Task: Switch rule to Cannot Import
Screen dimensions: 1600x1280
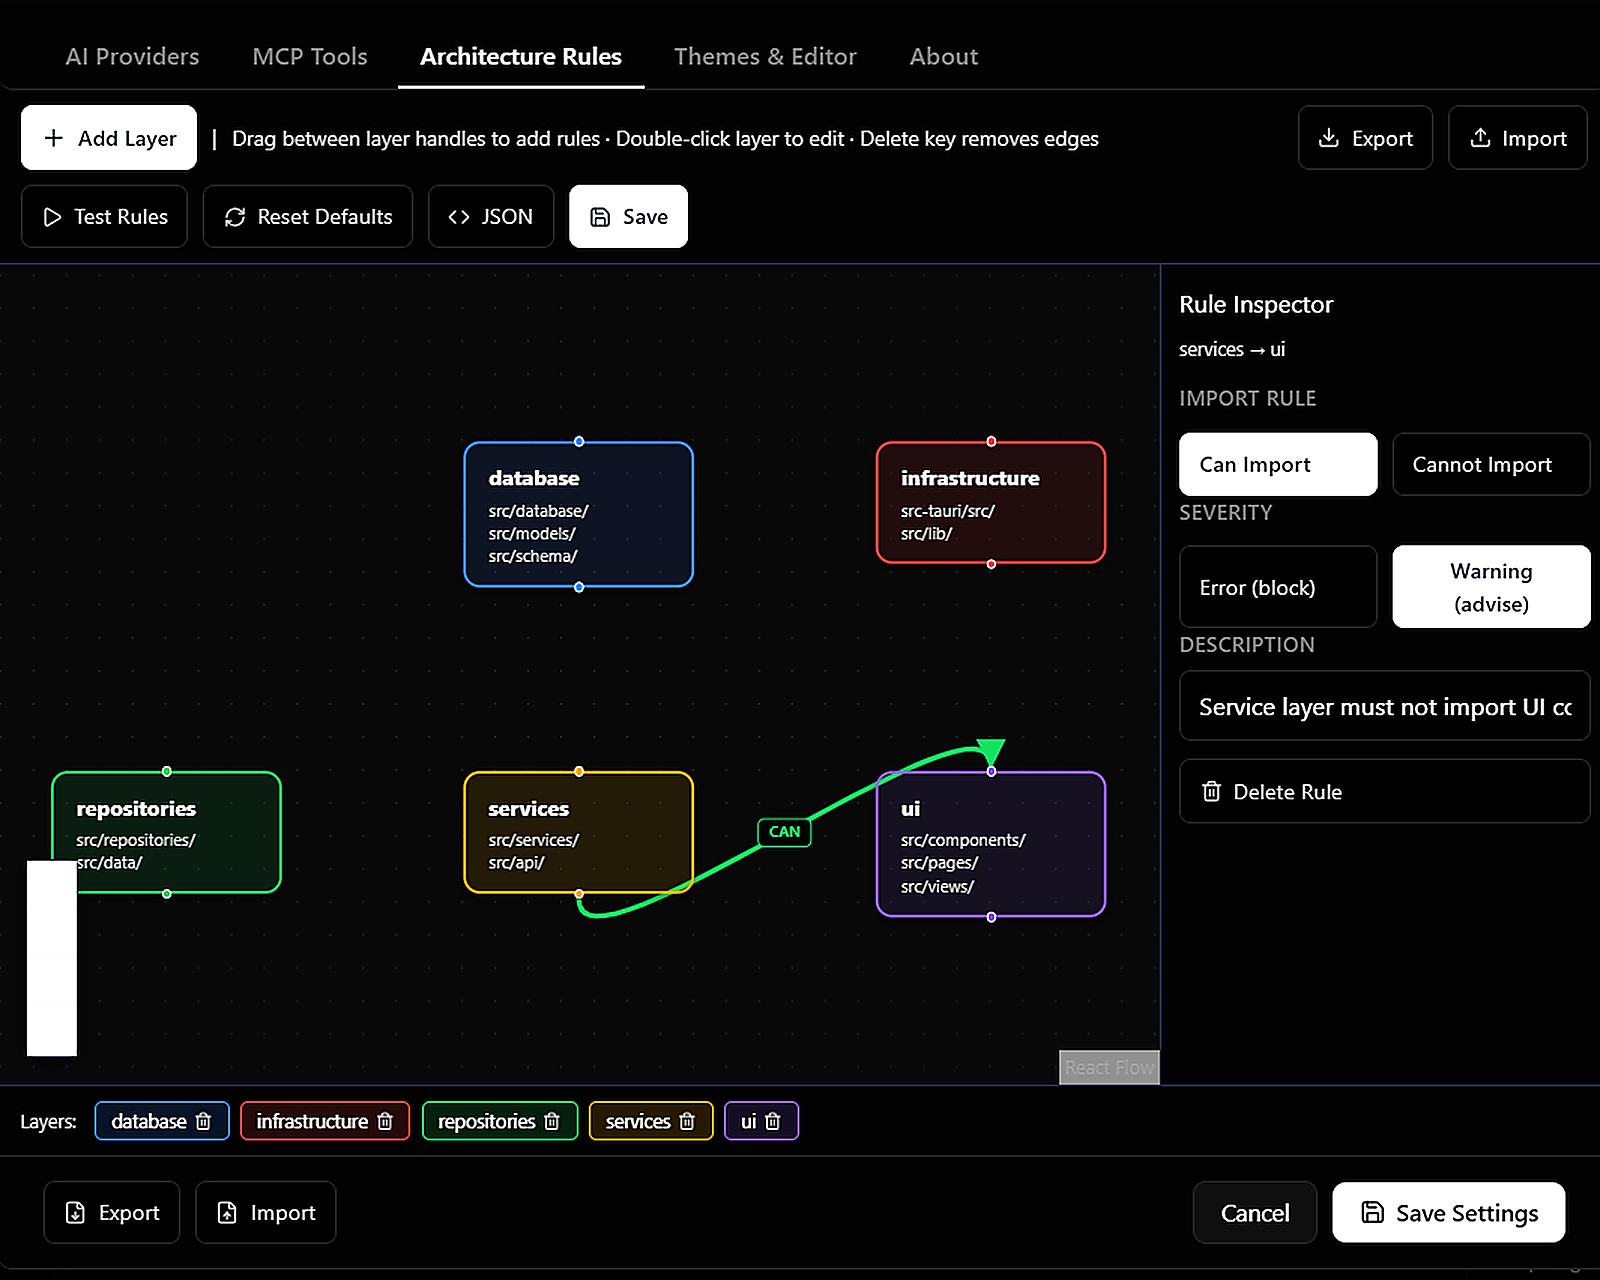Action: click(1491, 464)
